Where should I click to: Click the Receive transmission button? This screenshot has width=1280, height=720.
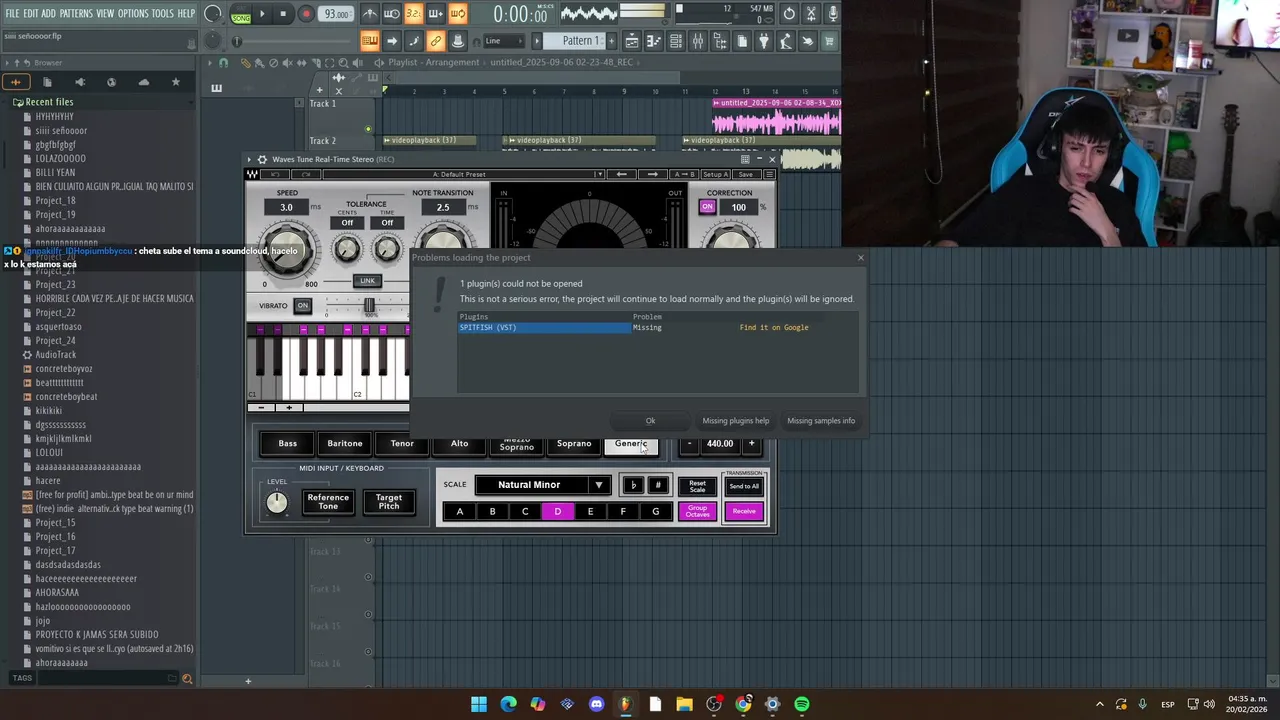[744, 512]
